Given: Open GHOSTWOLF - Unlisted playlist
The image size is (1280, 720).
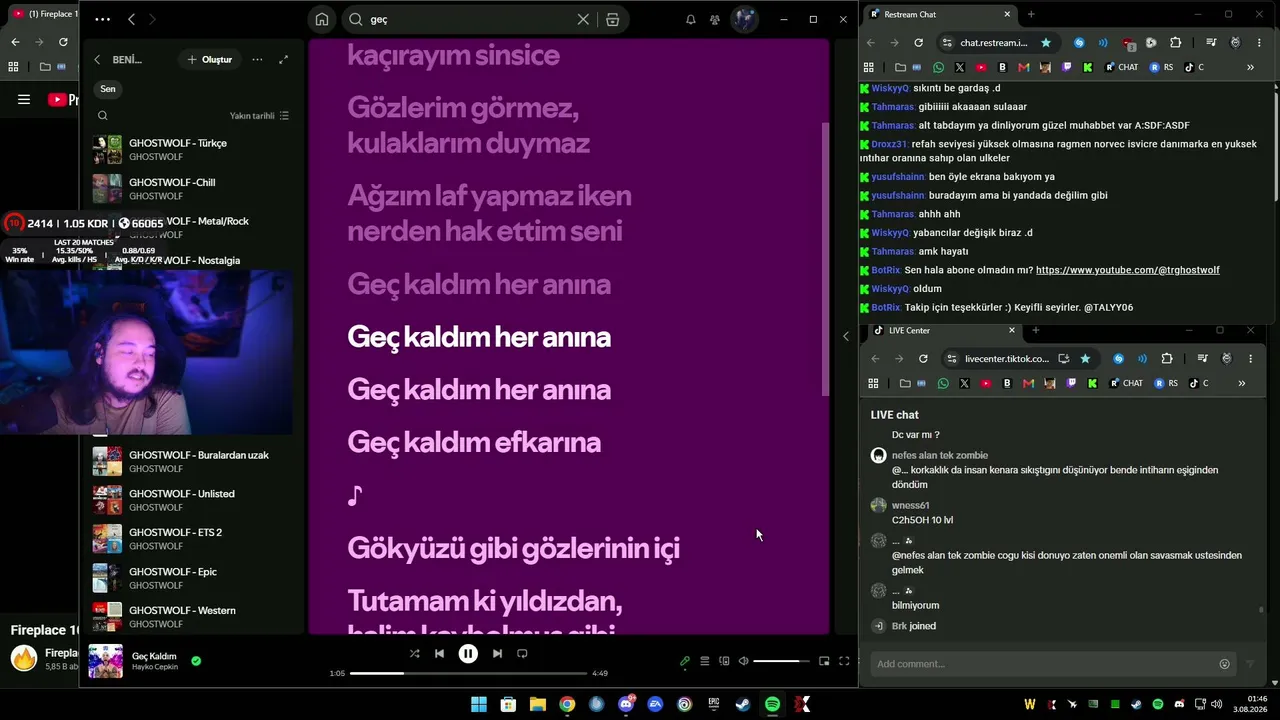Looking at the screenshot, I should pyautogui.click(x=192, y=500).
